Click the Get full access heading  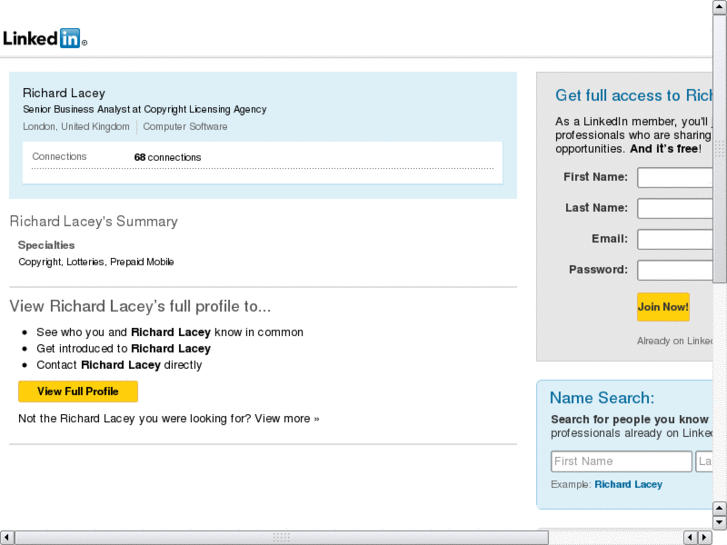click(634, 96)
